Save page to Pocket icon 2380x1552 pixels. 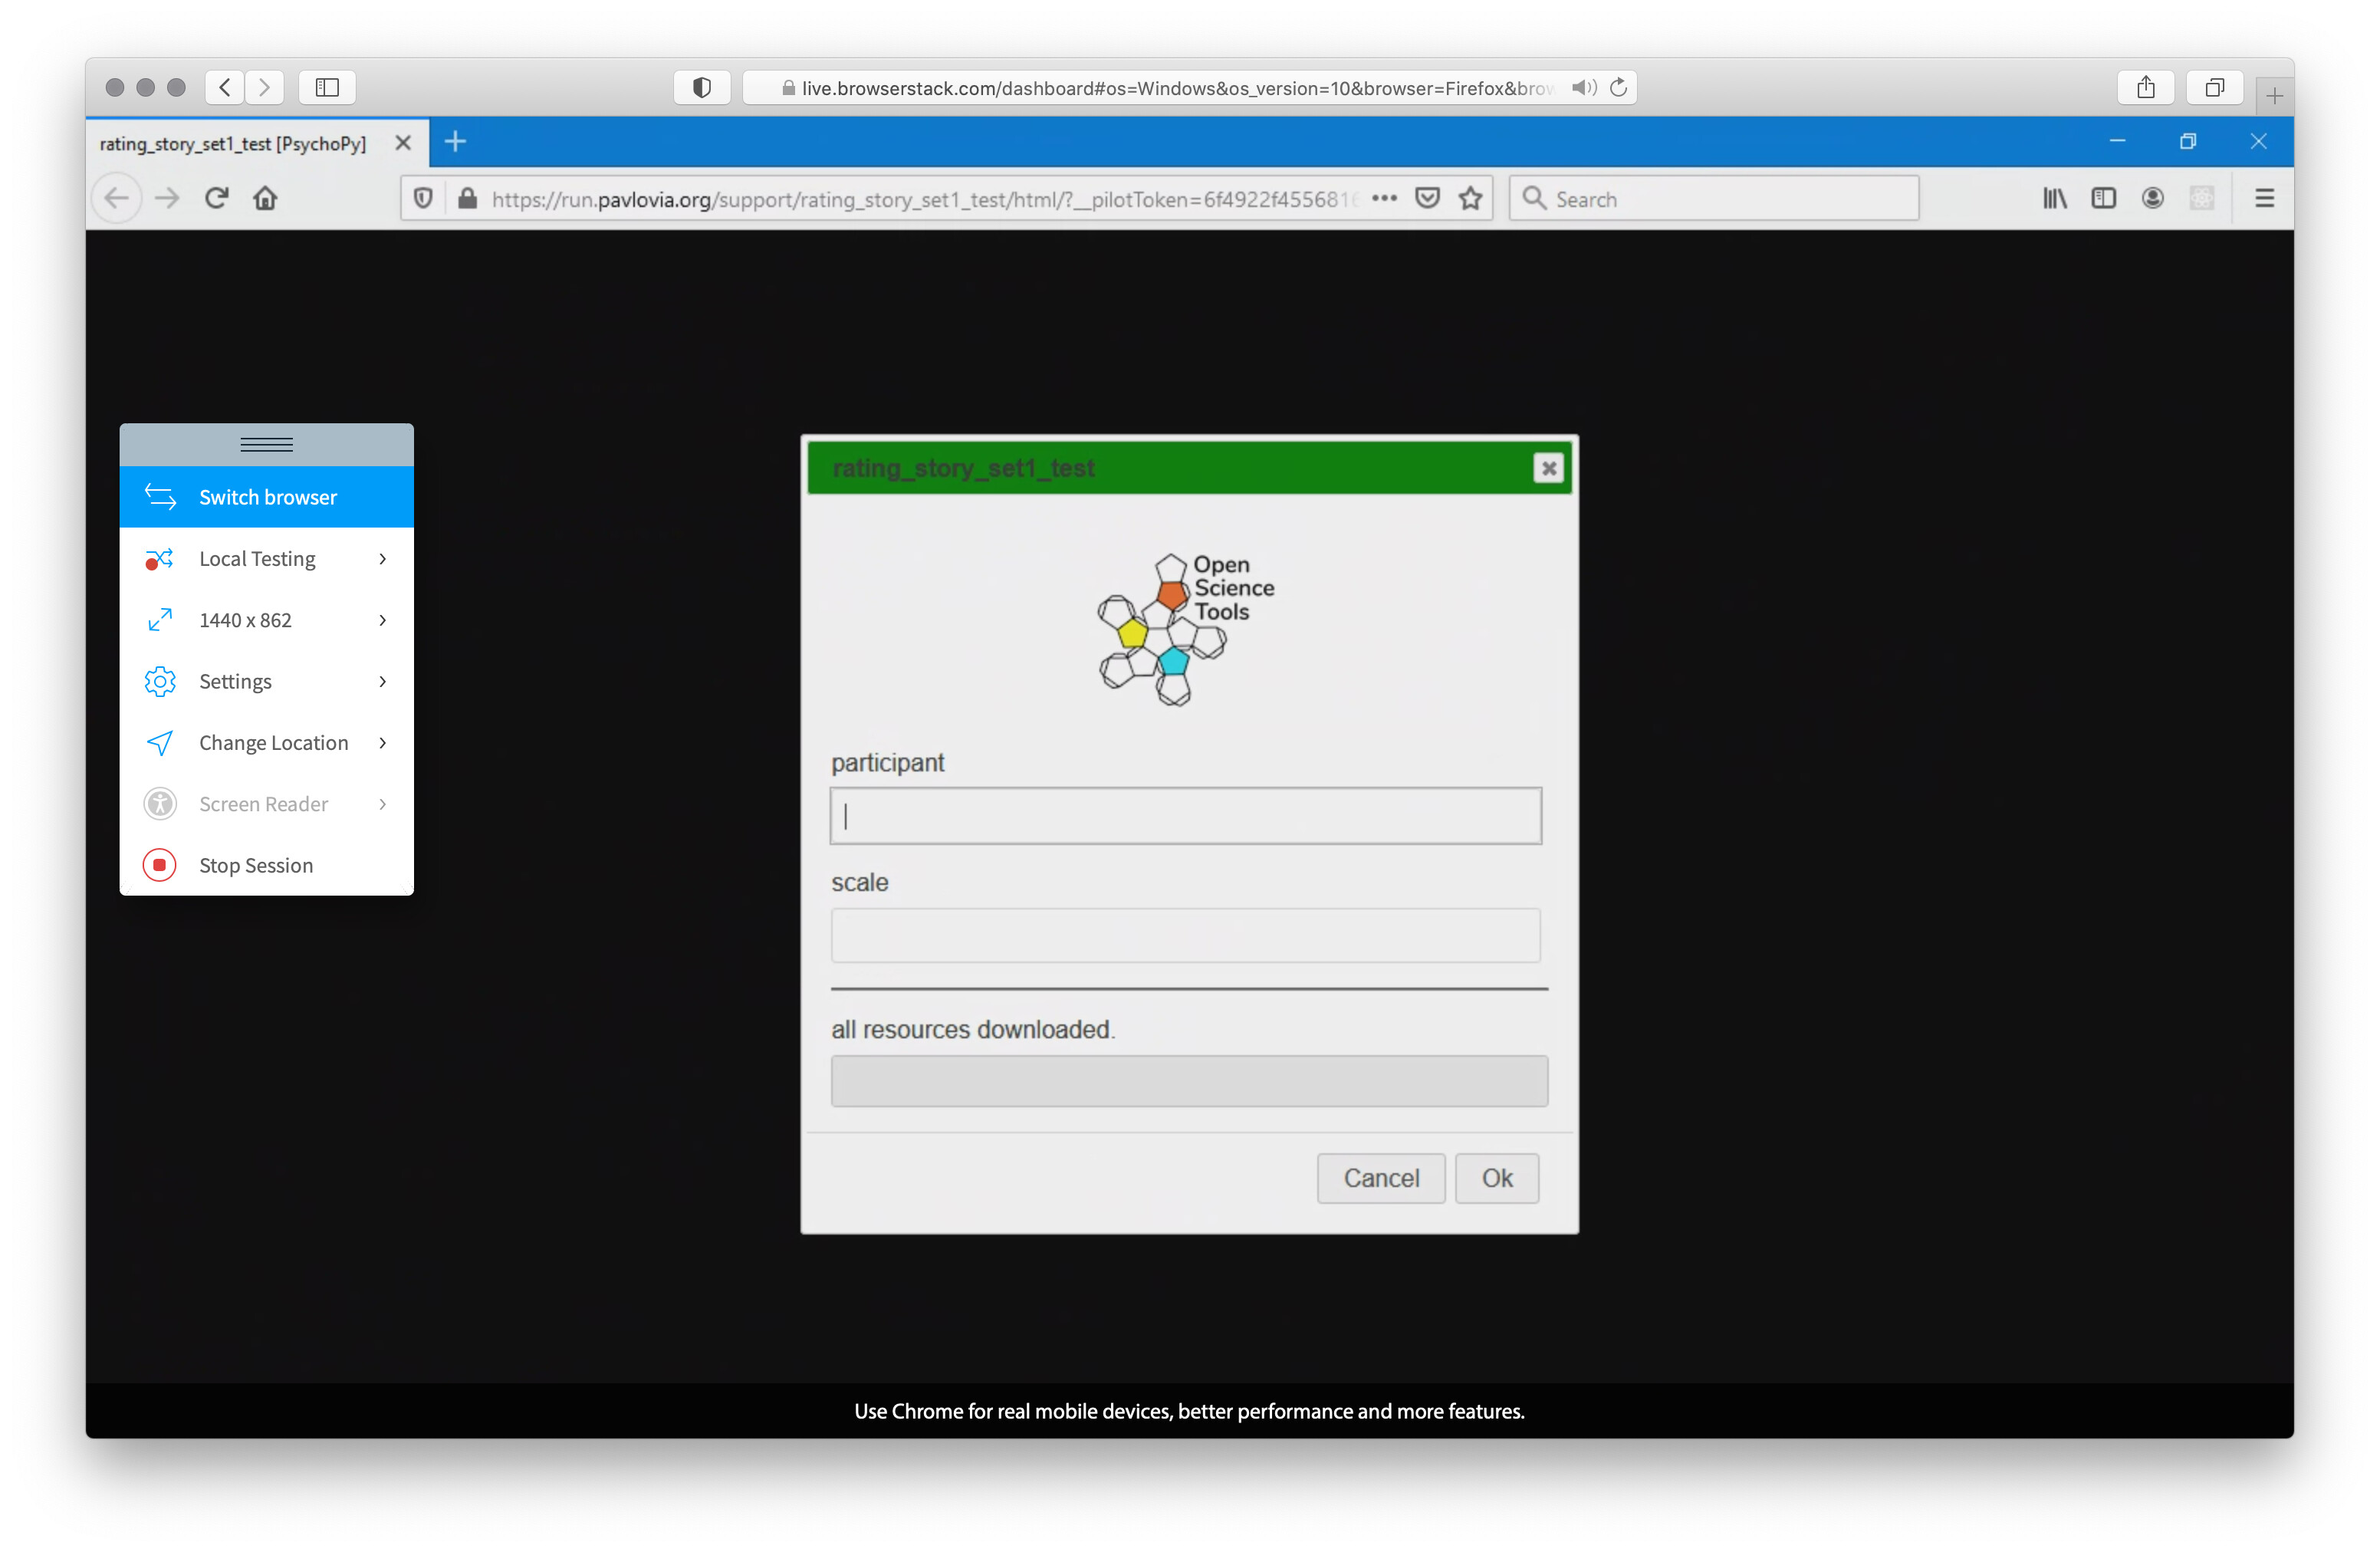point(1426,198)
